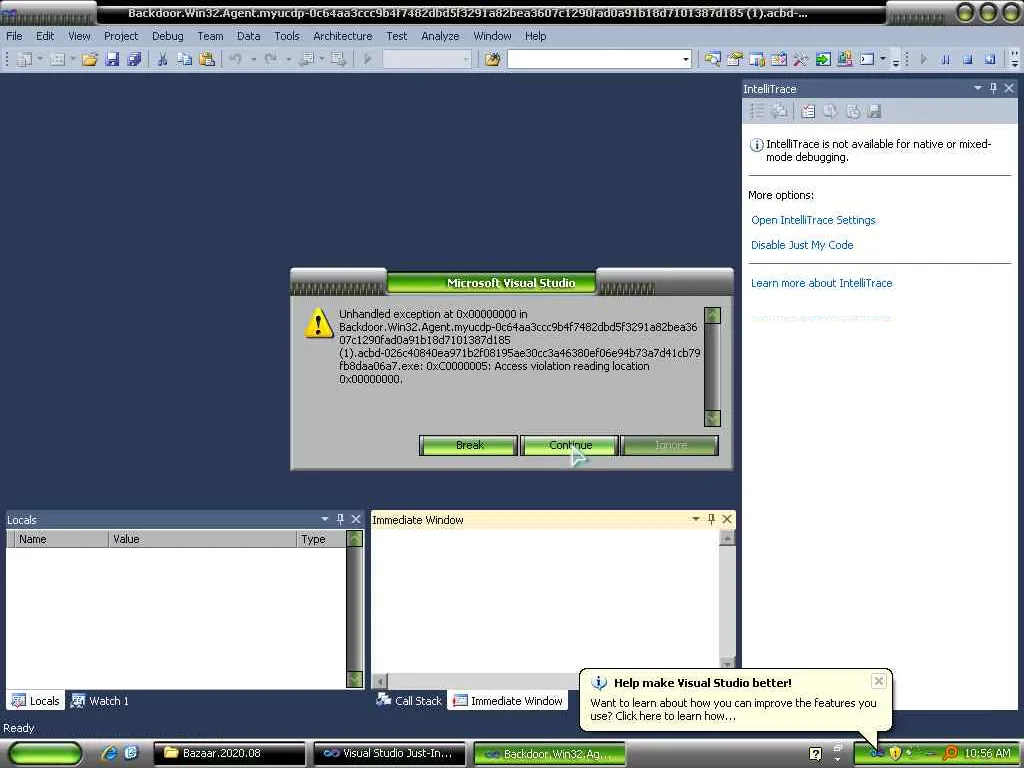Click the Locals panel scroll up arrow
Image resolution: width=1024 pixels, height=768 pixels.
pyautogui.click(x=355, y=539)
